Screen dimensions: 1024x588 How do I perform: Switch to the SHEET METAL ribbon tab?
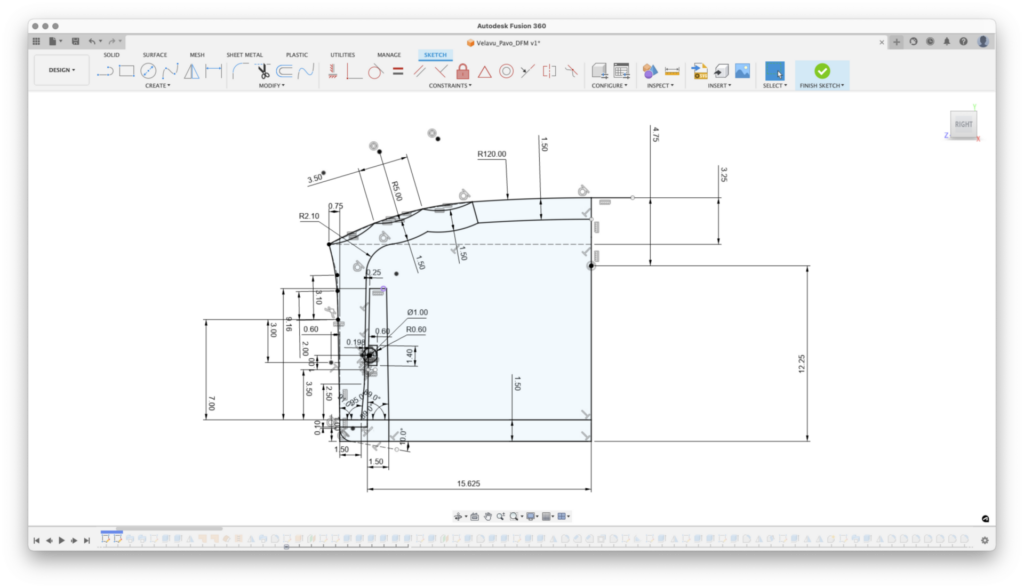coord(243,55)
